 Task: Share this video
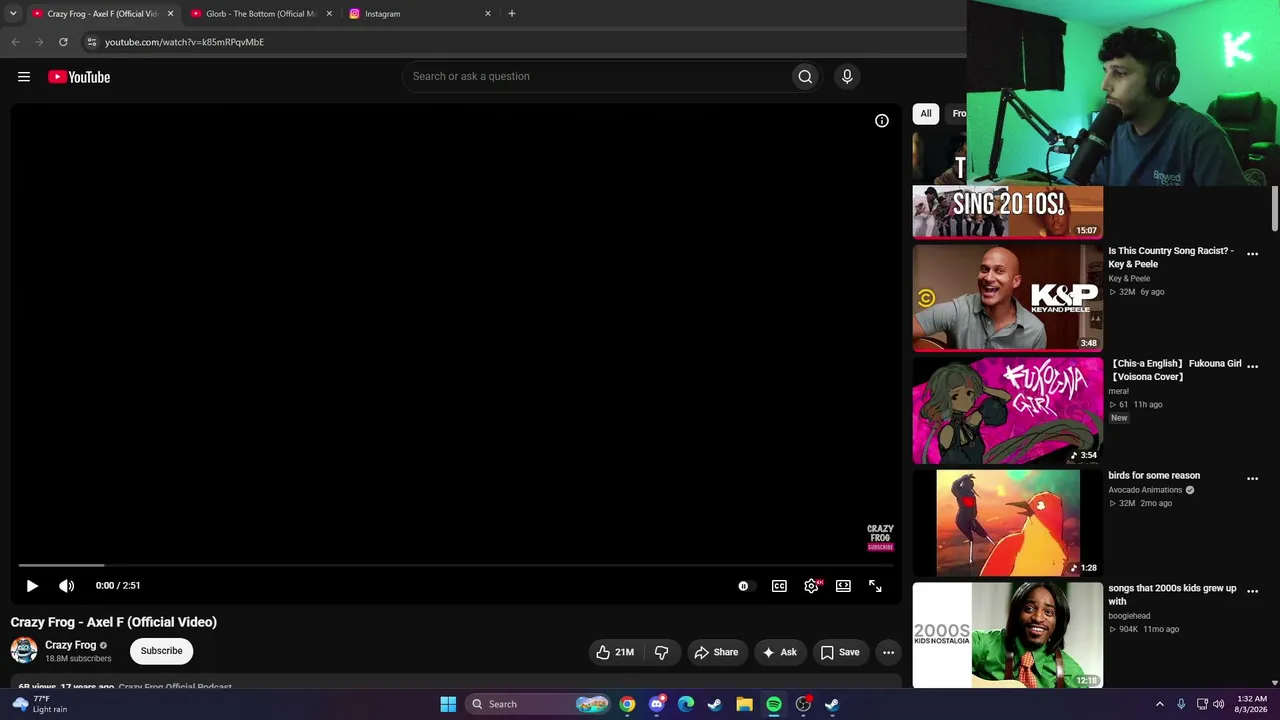tap(716, 652)
